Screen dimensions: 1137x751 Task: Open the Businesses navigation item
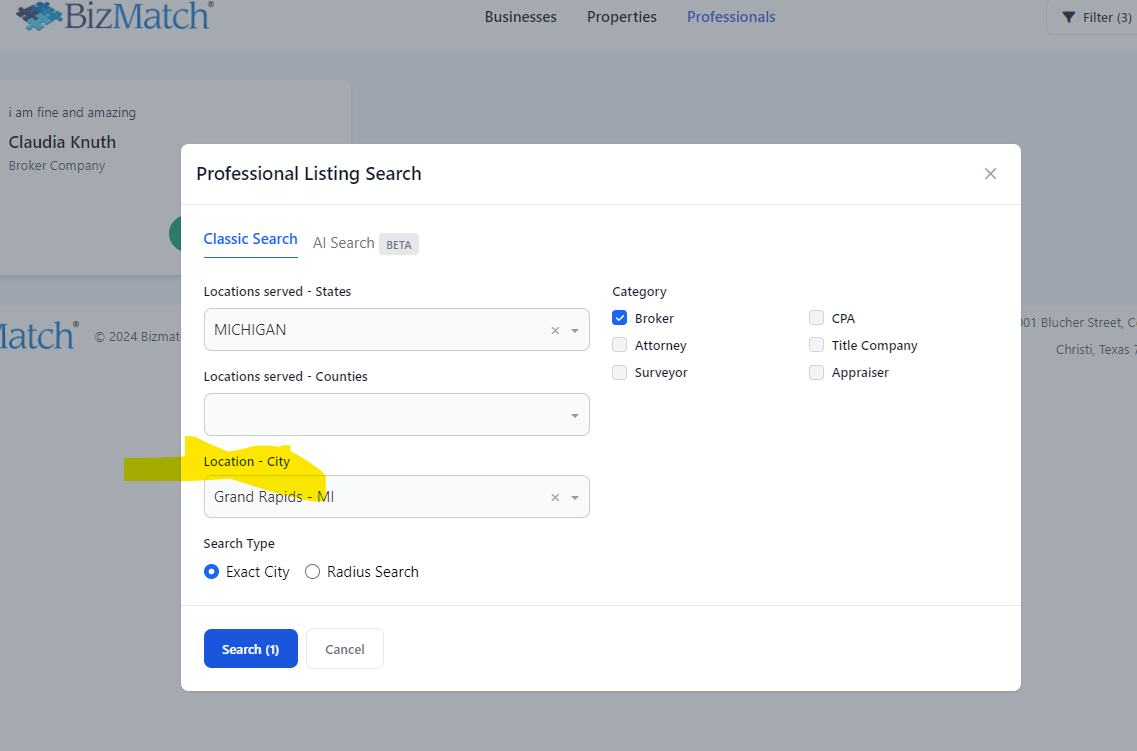tap(520, 17)
